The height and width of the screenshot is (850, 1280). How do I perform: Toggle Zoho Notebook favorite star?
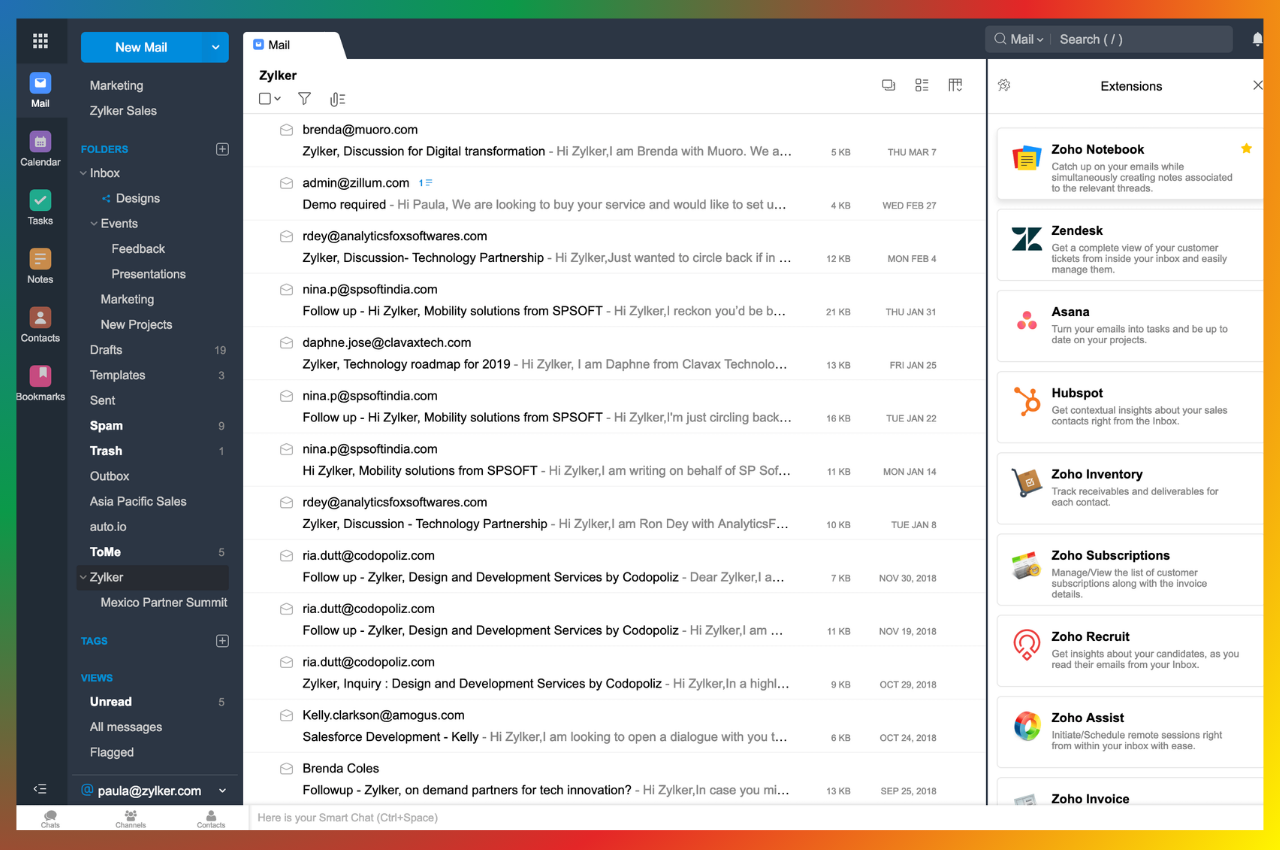pyautogui.click(x=1246, y=149)
